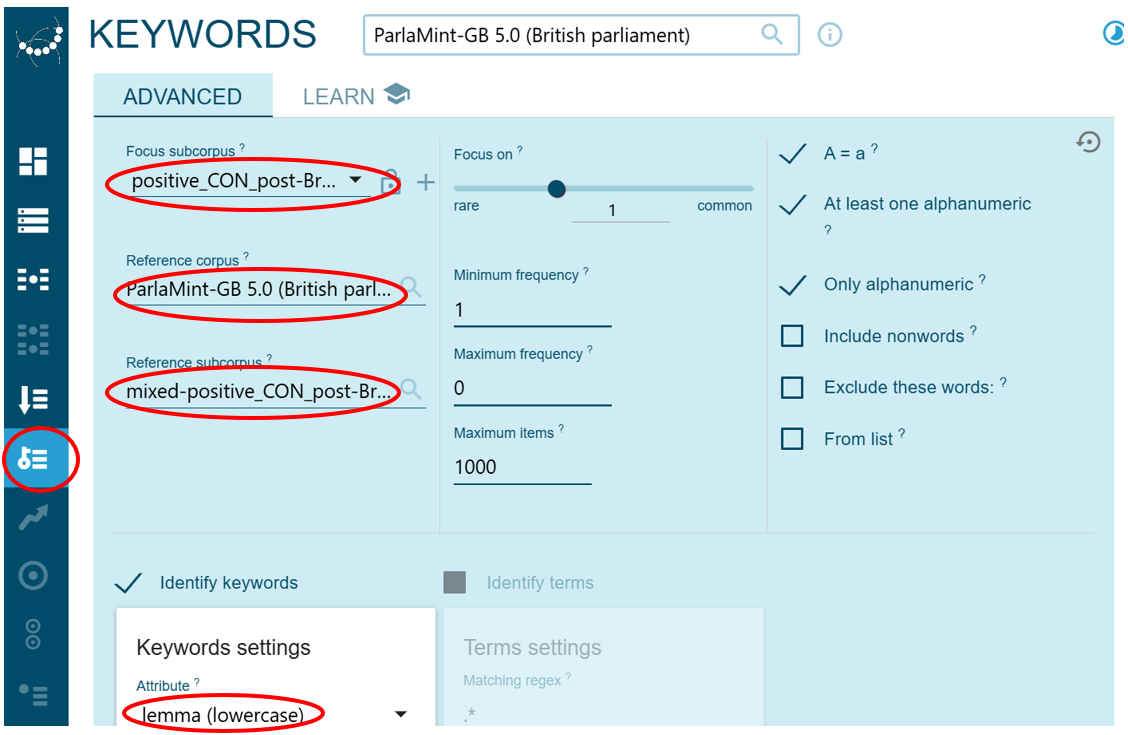Image resolution: width=1128 pixels, height=735 pixels.
Task: Expand the Focus subcorpus dropdown
Action: pyautogui.click(x=355, y=181)
